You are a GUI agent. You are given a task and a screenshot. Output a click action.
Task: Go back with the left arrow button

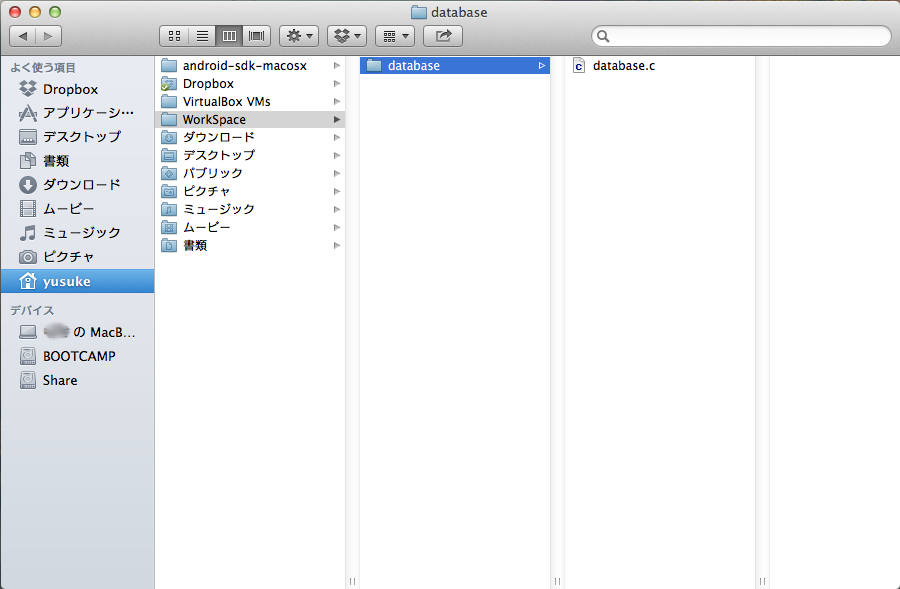(23, 36)
